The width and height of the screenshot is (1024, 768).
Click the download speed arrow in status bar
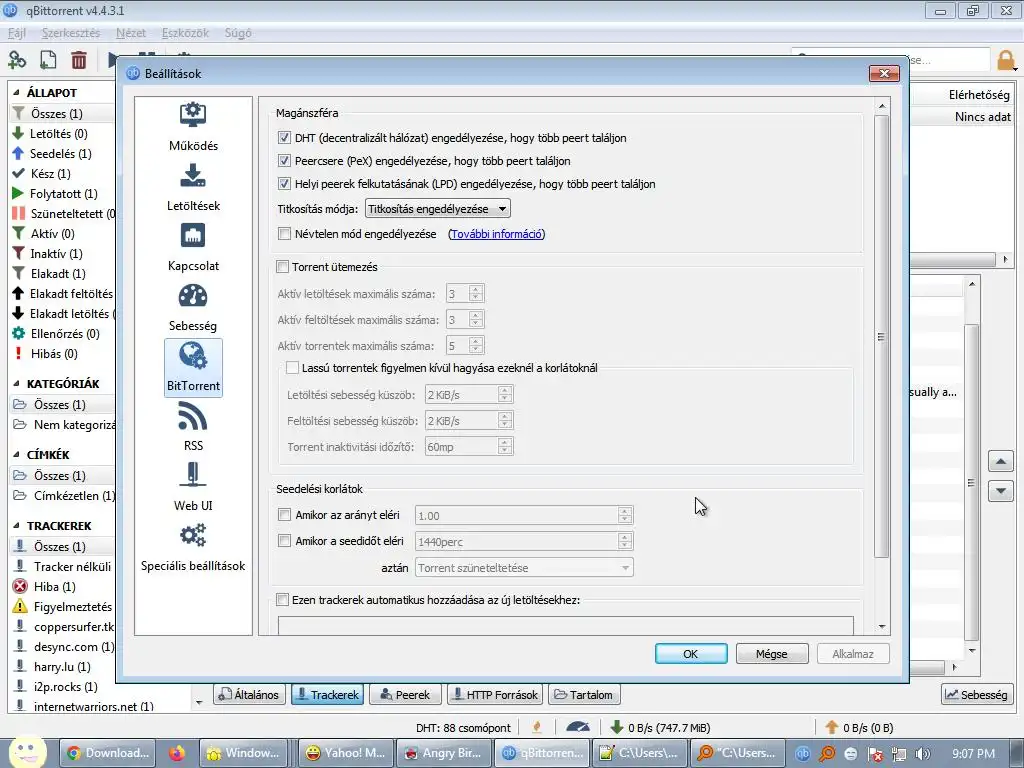coord(616,727)
